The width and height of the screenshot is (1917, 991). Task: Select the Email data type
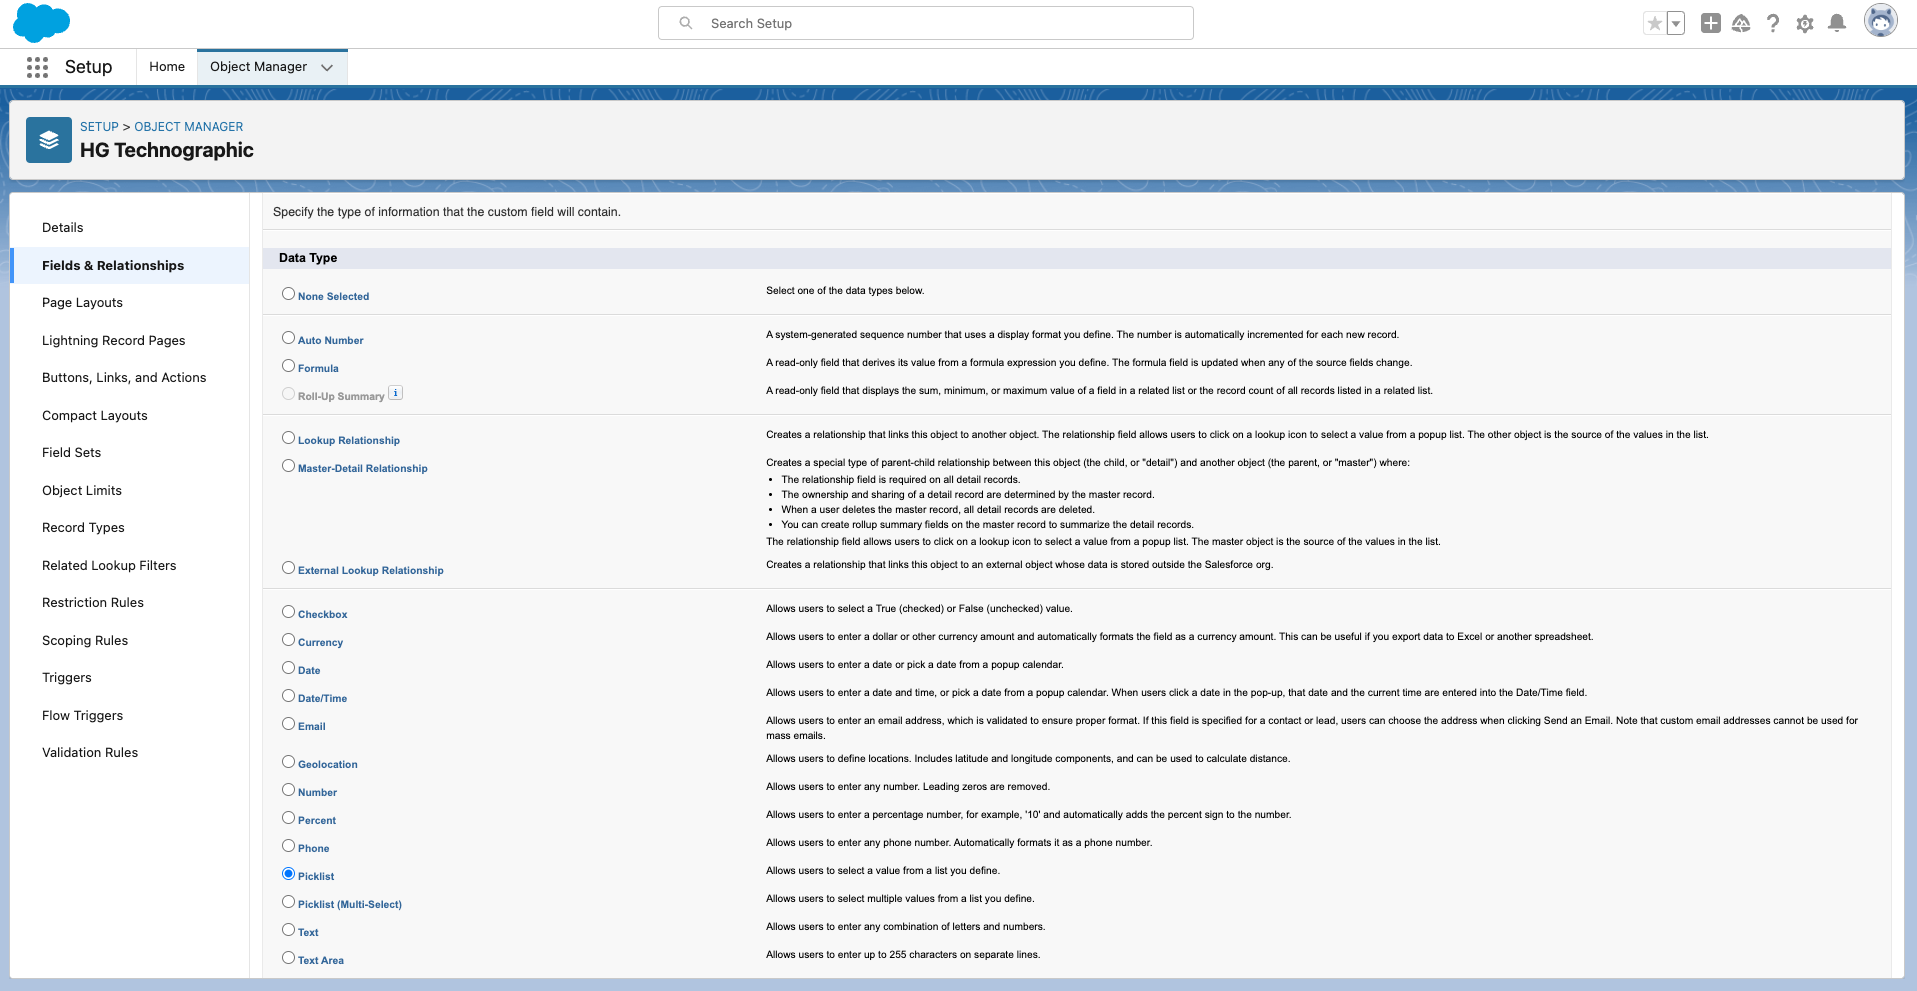click(x=288, y=724)
